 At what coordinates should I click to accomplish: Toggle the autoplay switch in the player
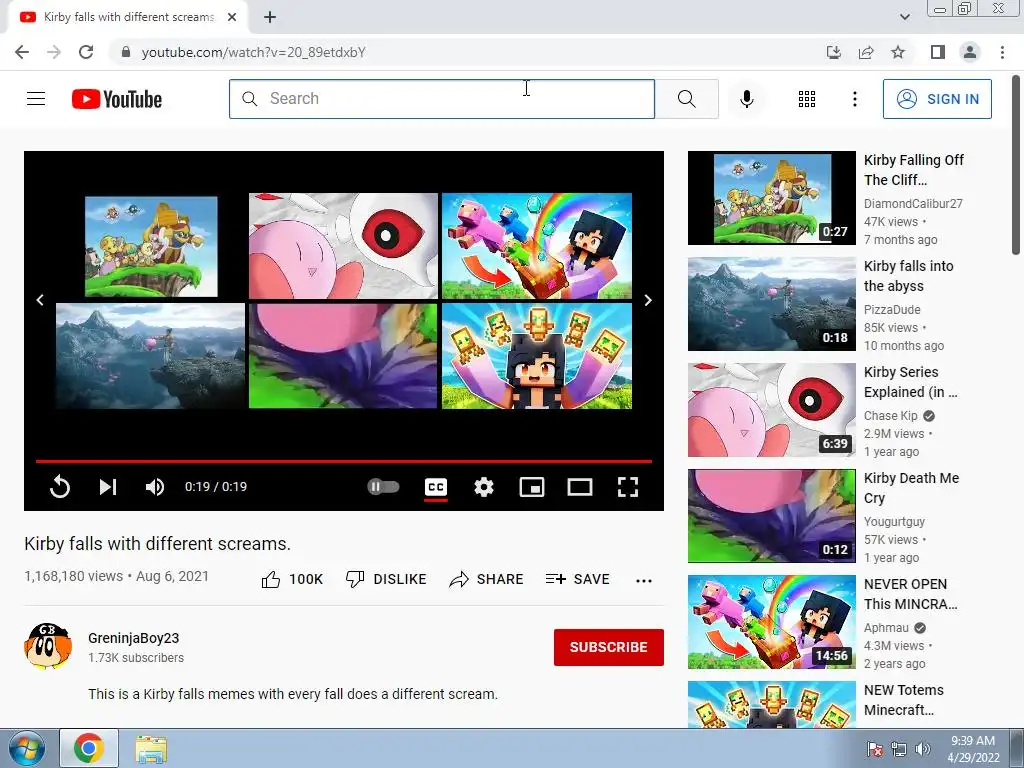tap(383, 487)
